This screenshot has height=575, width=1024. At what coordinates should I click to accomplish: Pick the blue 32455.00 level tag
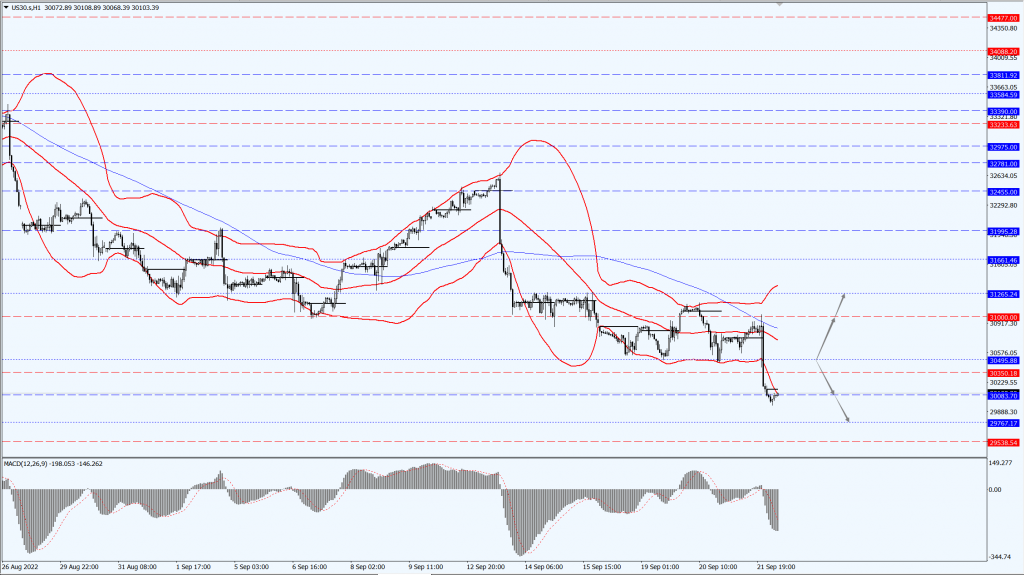pos(1003,191)
